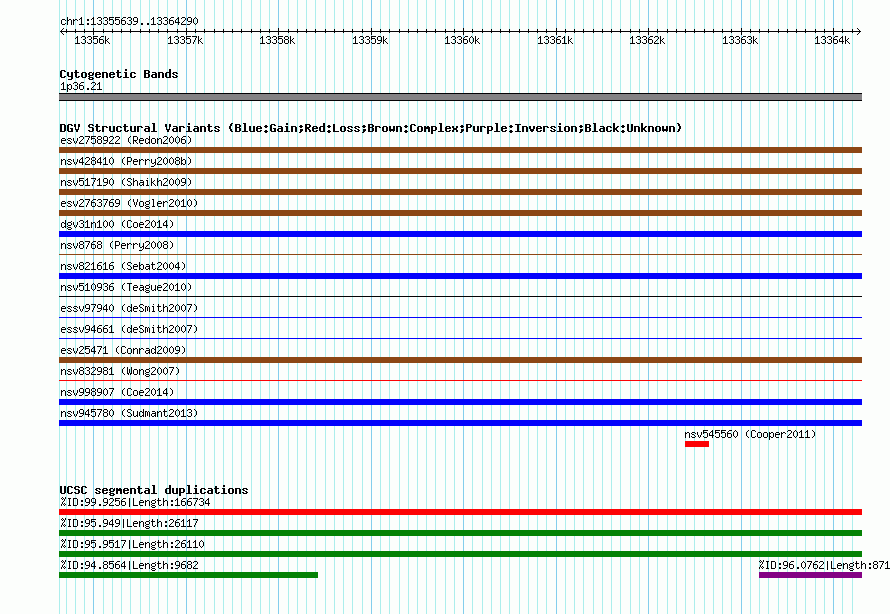Image resolution: width=890 pixels, height=614 pixels.
Task: Open dgv31n100 (Coe2014) variant label
Action: pos(117,224)
